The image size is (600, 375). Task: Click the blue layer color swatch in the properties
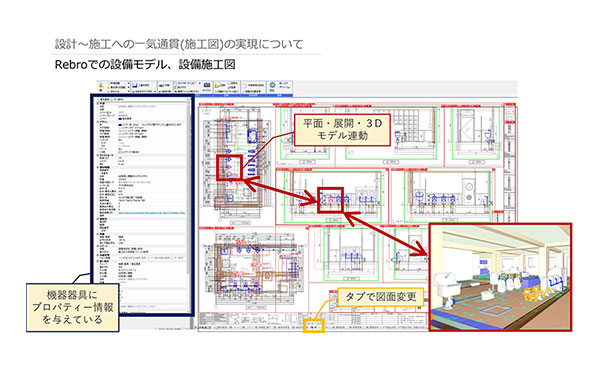point(120,125)
